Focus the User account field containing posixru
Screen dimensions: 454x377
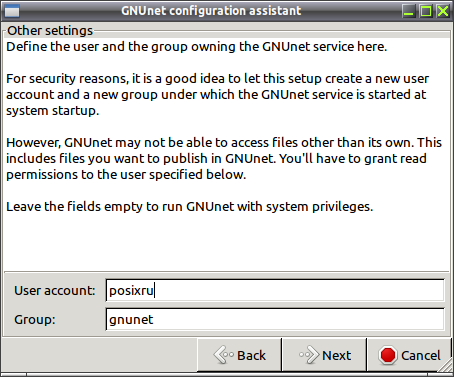click(x=275, y=290)
